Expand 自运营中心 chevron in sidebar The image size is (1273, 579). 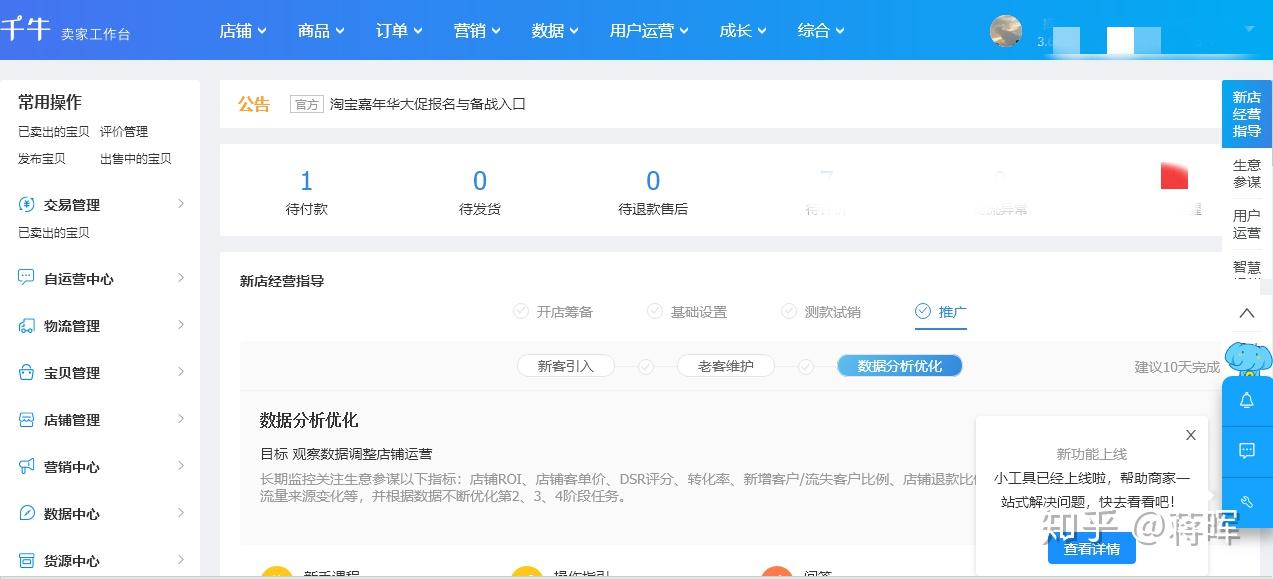click(181, 278)
